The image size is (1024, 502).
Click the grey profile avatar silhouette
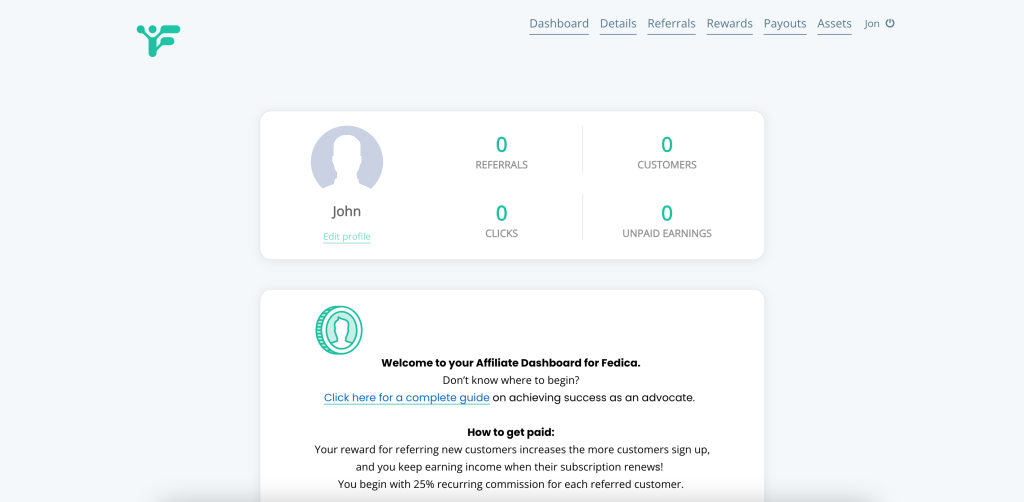(x=347, y=161)
